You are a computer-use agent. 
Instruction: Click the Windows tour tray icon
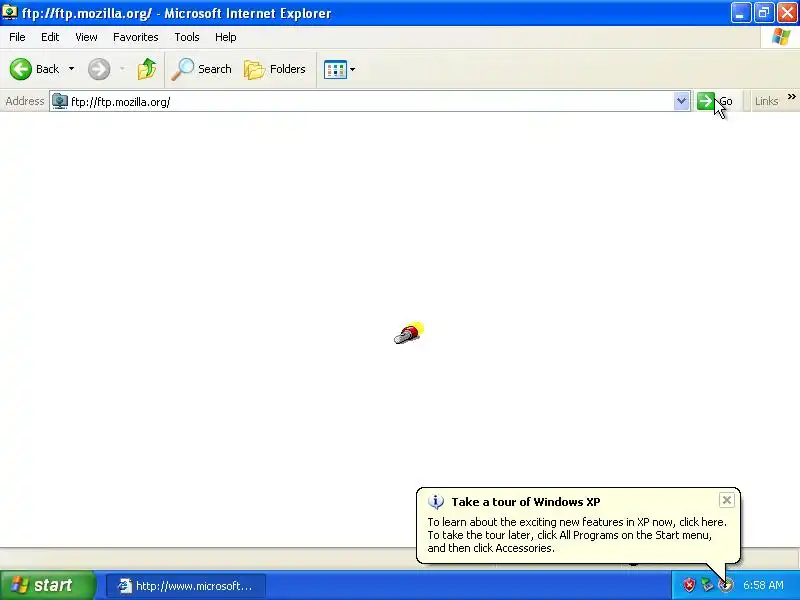[725, 585]
